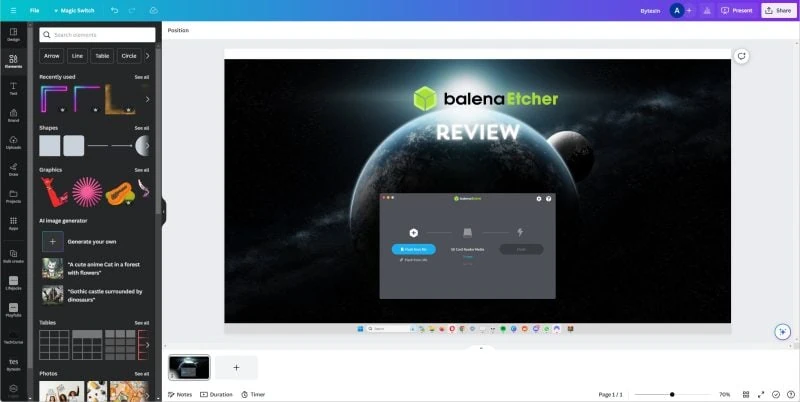
Task: Insert the first neon corner frame
Action: click(54, 99)
